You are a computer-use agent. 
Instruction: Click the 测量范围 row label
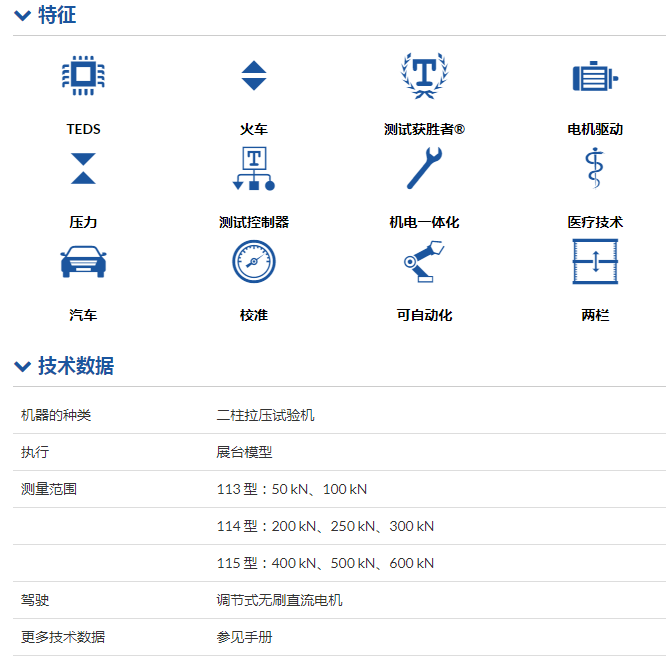tap(49, 489)
